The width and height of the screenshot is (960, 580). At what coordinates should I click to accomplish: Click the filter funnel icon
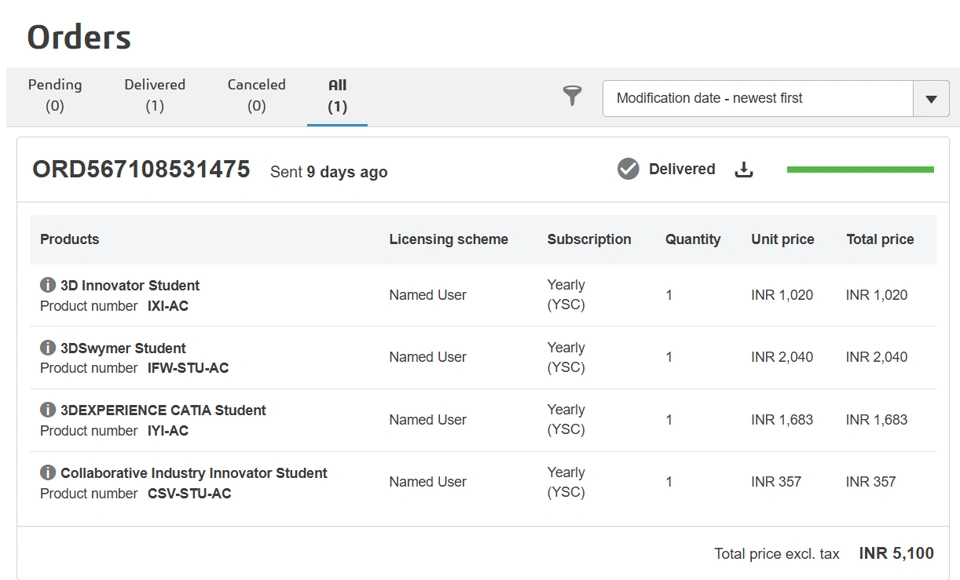pyautogui.click(x=572, y=96)
